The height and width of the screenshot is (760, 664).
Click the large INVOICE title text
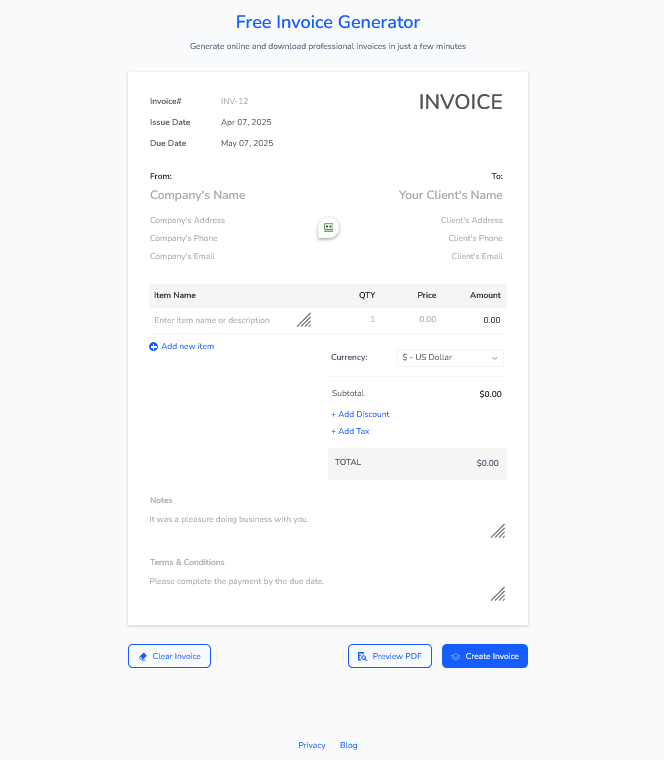[x=460, y=102]
